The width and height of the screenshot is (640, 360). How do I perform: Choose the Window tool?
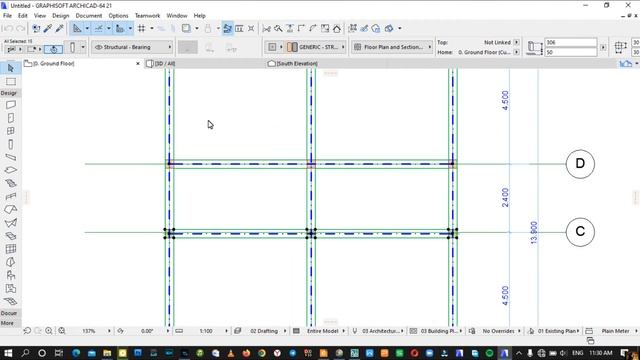(11, 131)
